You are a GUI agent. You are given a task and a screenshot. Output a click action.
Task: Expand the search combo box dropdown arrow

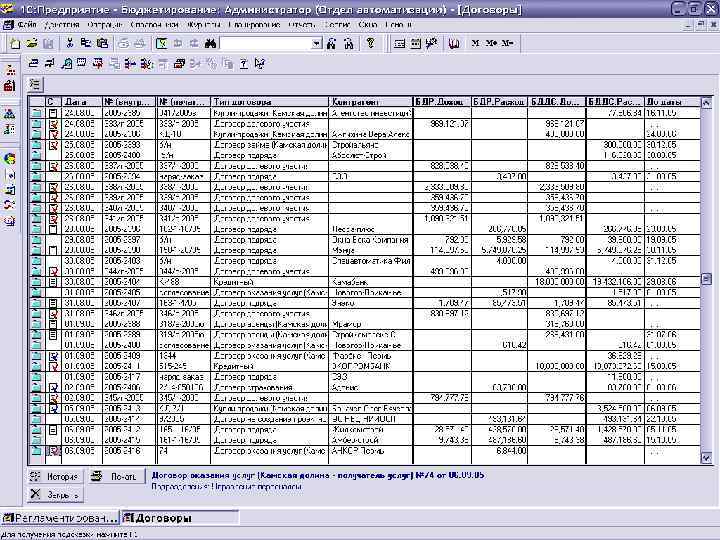pos(316,44)
